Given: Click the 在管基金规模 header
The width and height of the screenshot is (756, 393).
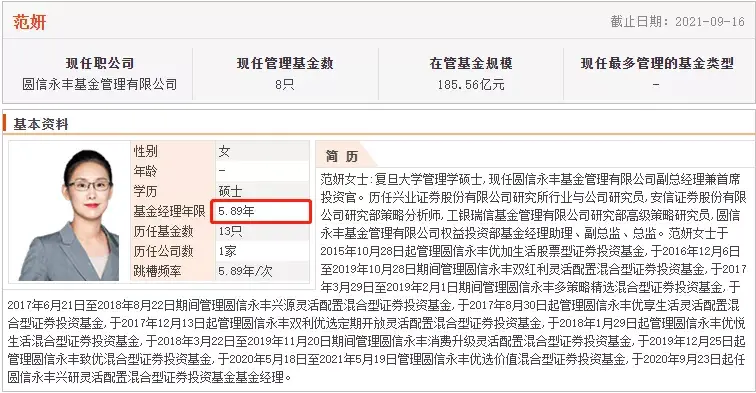Looking at the screenshot, I should 471,63.
